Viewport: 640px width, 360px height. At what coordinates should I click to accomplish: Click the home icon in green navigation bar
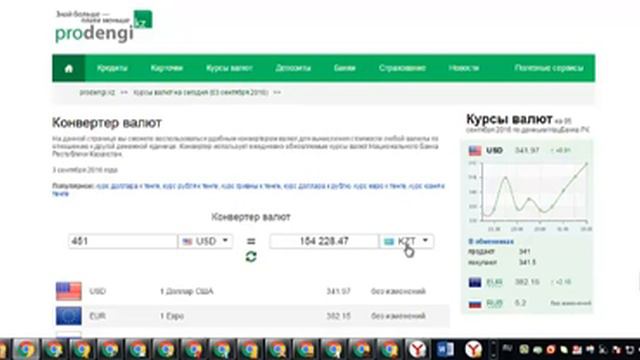[69, 68]
